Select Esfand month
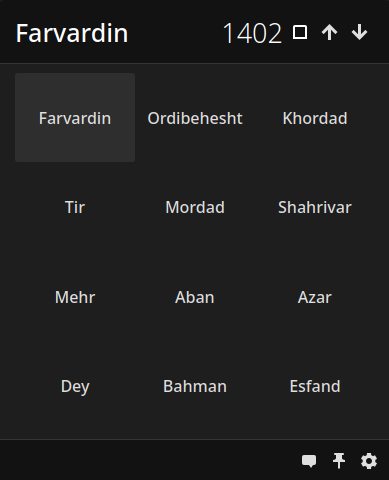The height and width of the screenshot is (480, 389). coord(315,386)
